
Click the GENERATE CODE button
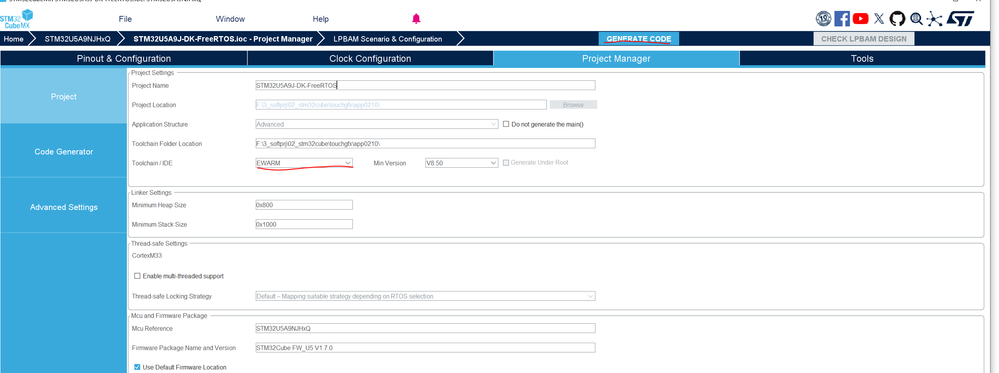click(638, 39)
